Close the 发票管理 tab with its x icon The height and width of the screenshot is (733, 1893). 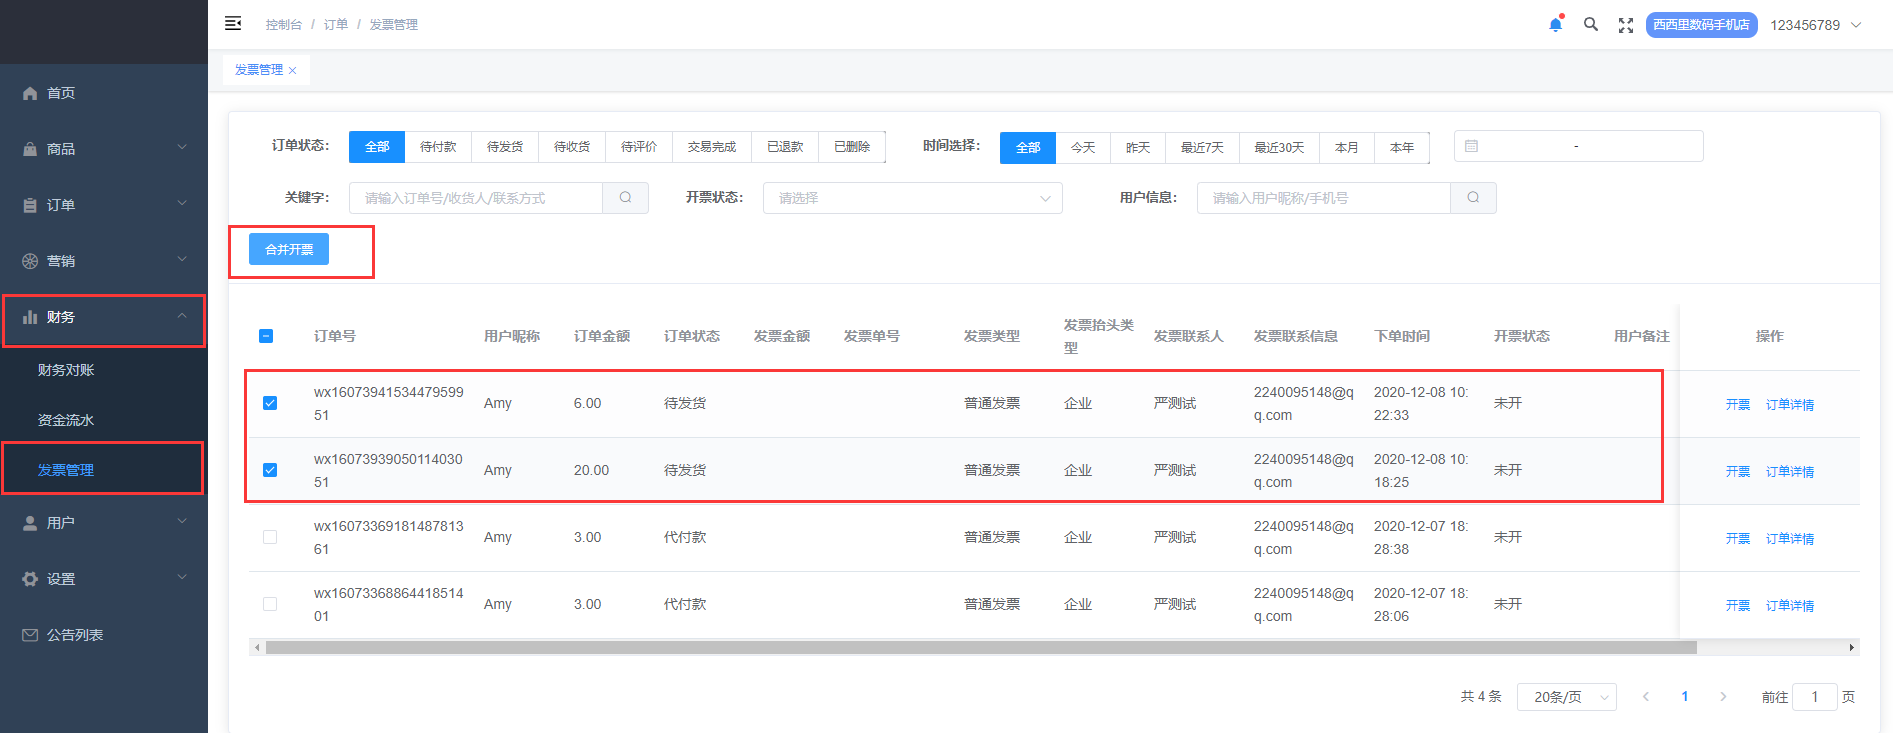point(293,71)
